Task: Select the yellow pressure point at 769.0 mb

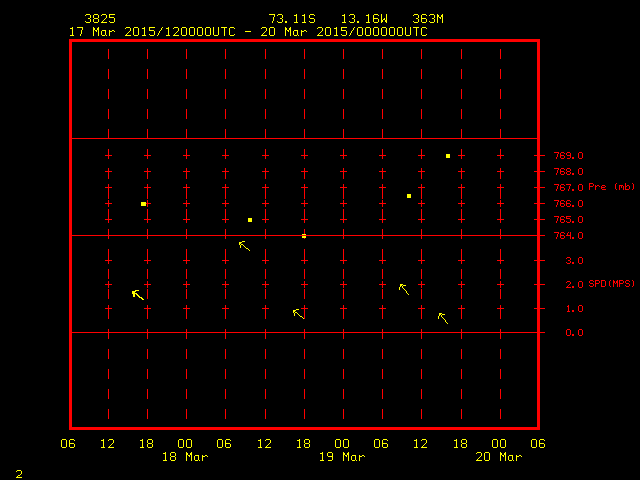Action: coord(448,156)
